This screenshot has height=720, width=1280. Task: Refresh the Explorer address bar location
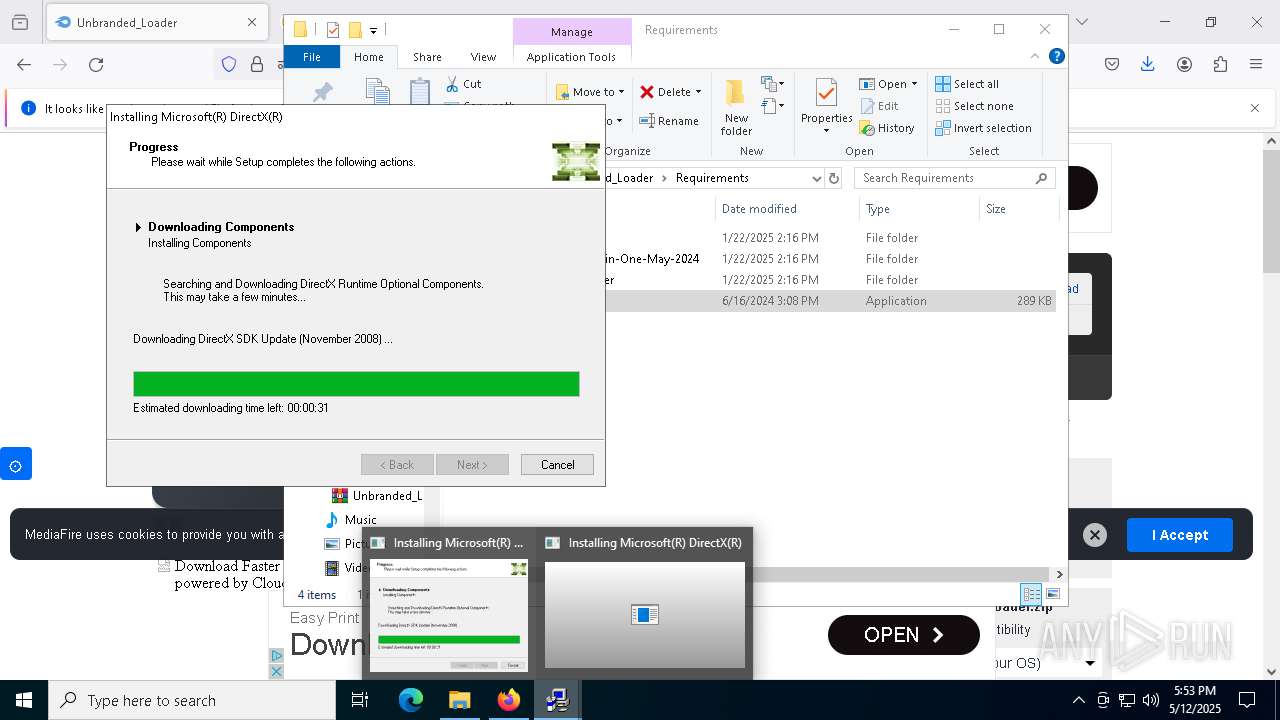tap(834, 178)
